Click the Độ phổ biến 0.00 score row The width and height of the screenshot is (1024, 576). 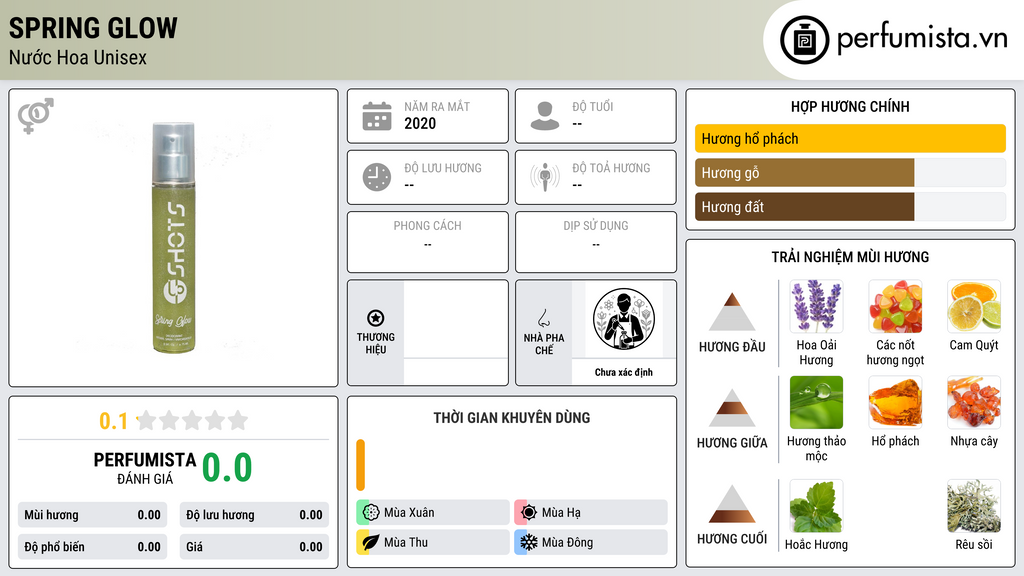point(92,547)
